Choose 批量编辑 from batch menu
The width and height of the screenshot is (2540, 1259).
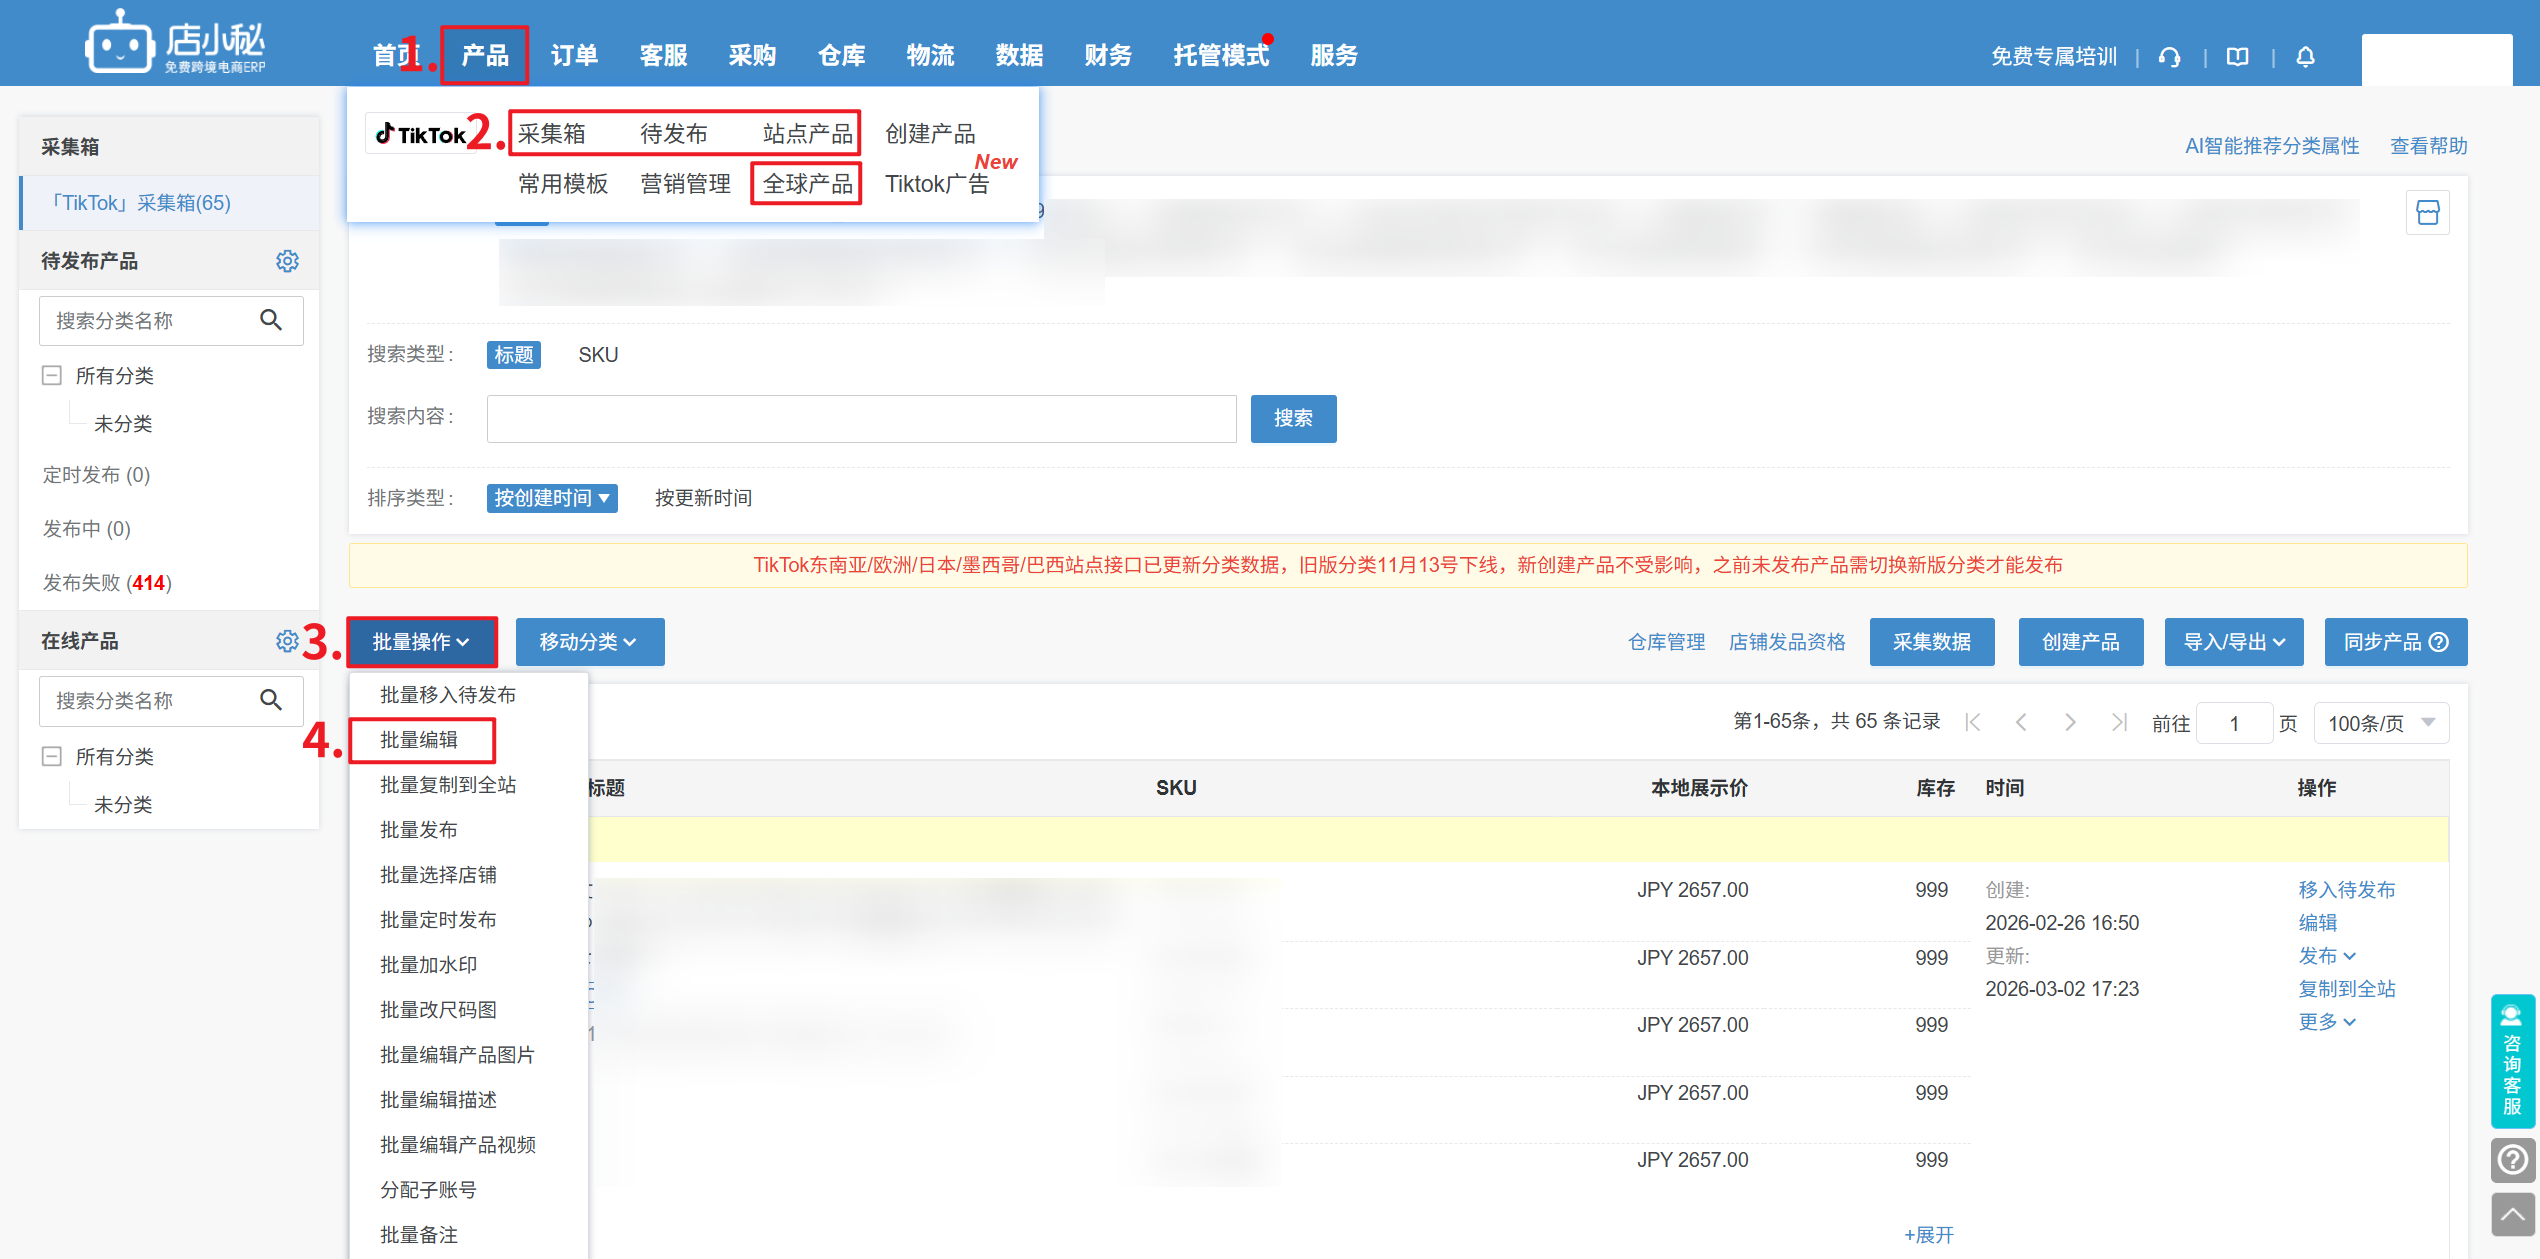pos(420,740)
